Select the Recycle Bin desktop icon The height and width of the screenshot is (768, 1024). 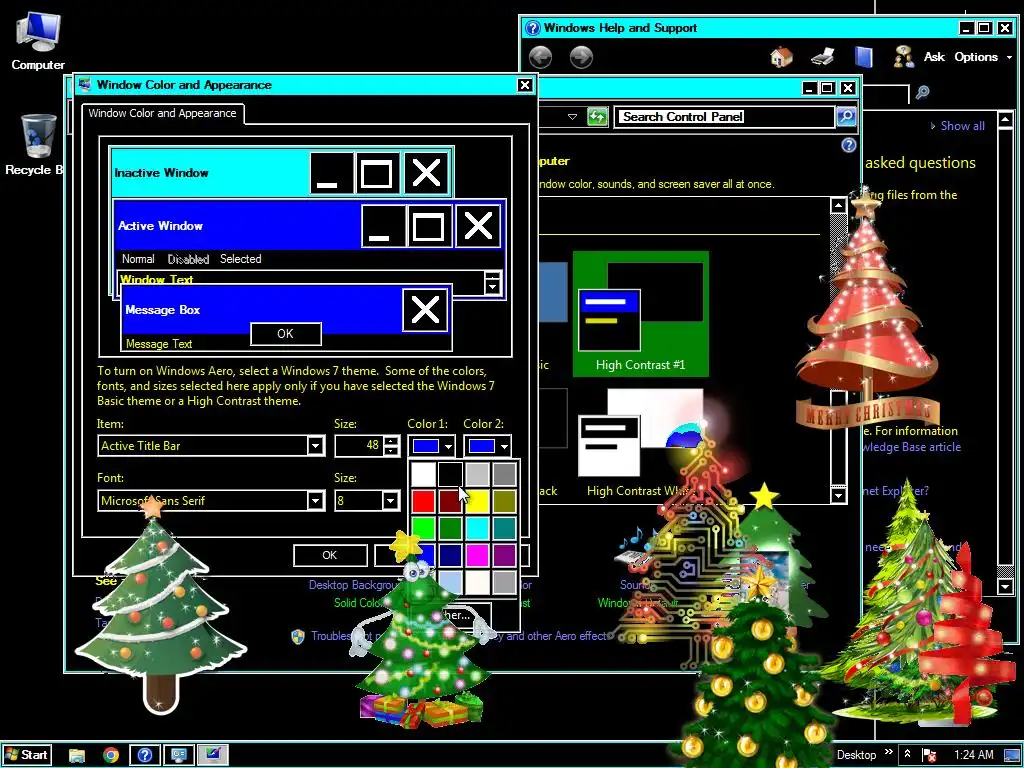click(x=36, y=145)
